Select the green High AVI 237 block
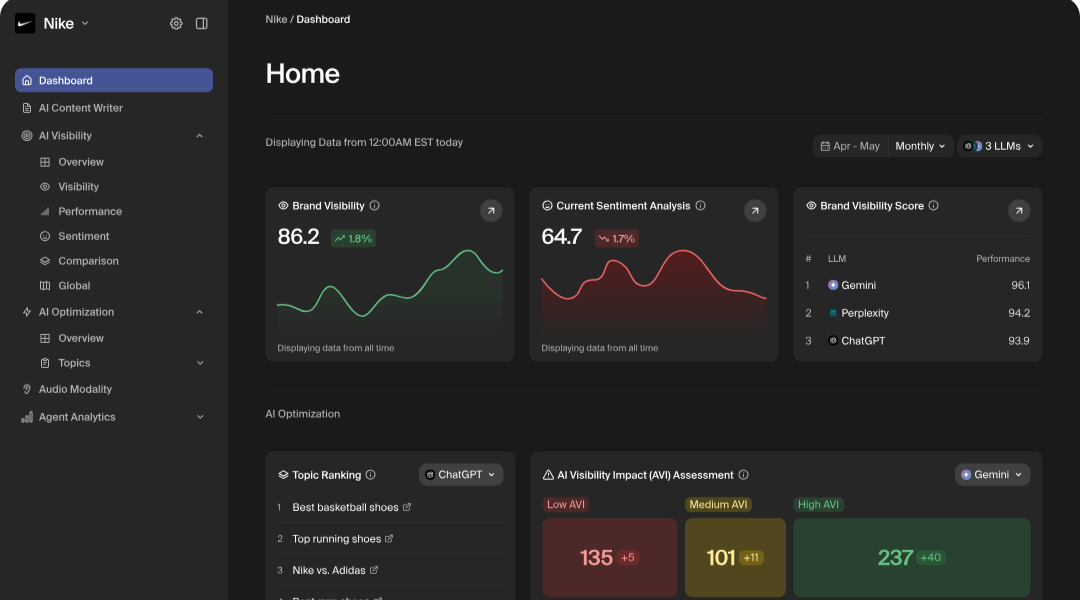Viewport: 1080px width, 600px height. coord(912,557)
